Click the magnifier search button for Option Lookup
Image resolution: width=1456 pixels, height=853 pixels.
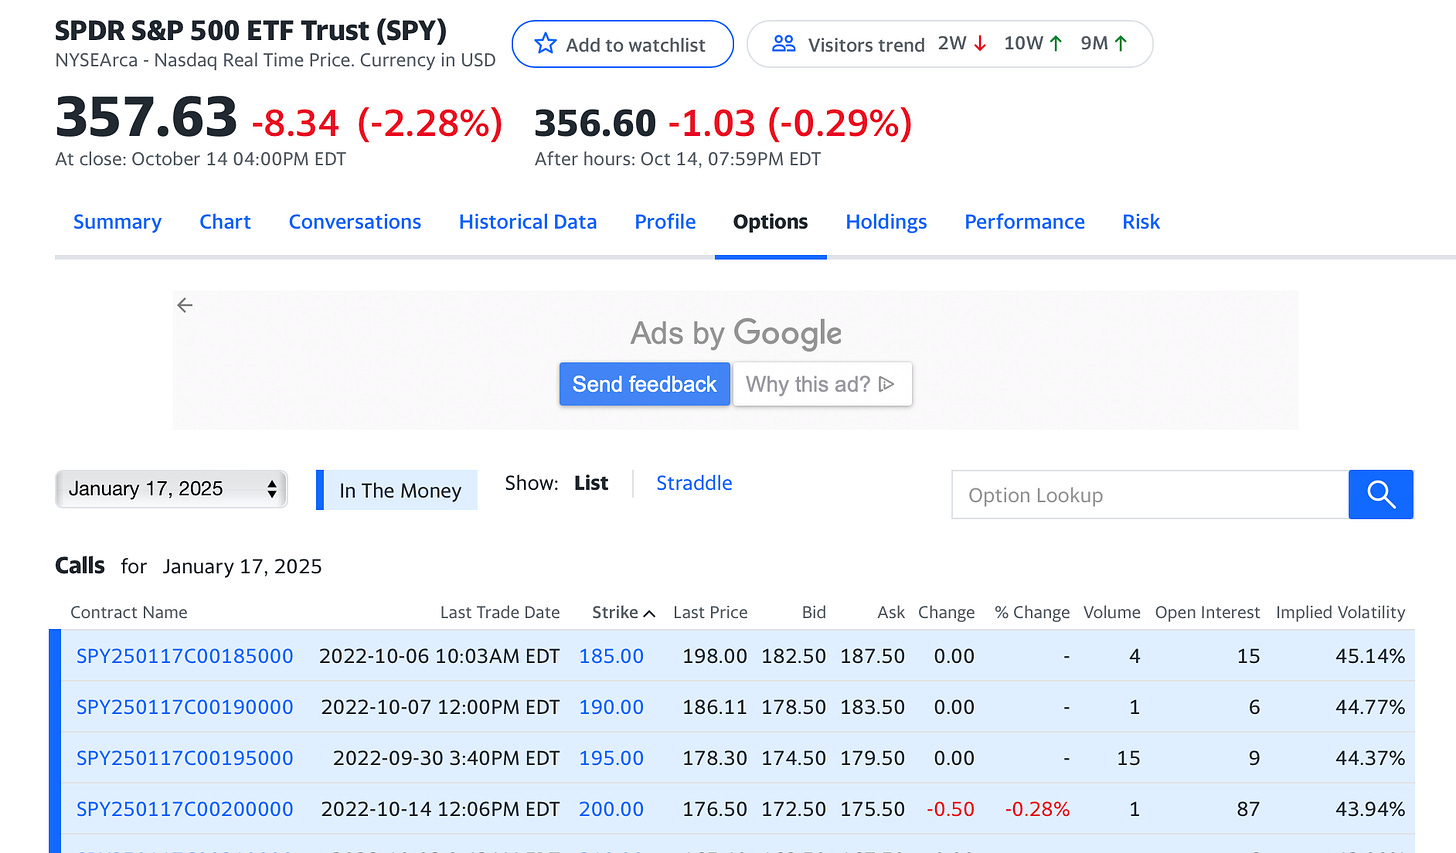point(1381,494)
